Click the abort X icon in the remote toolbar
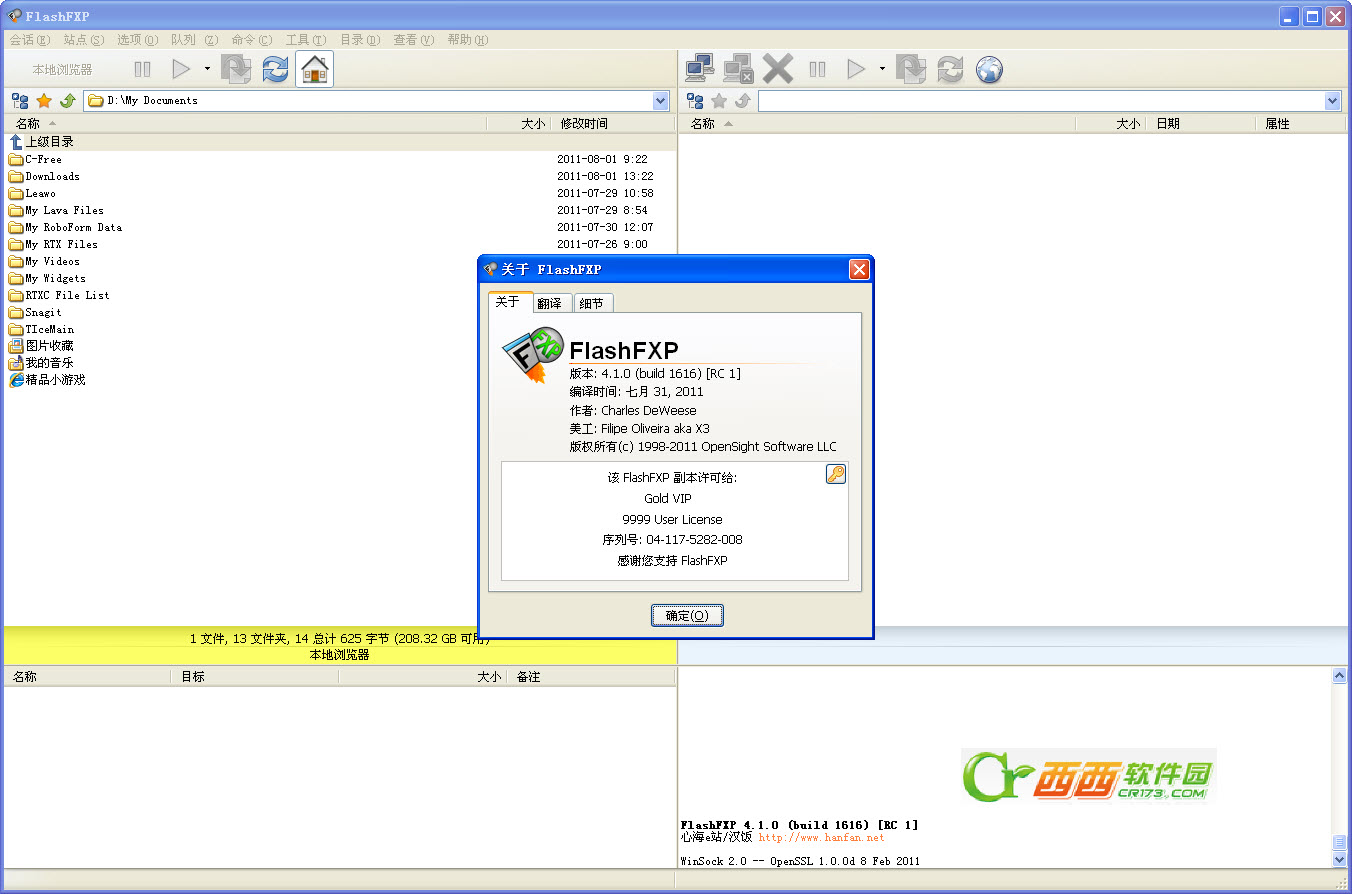 778,69
